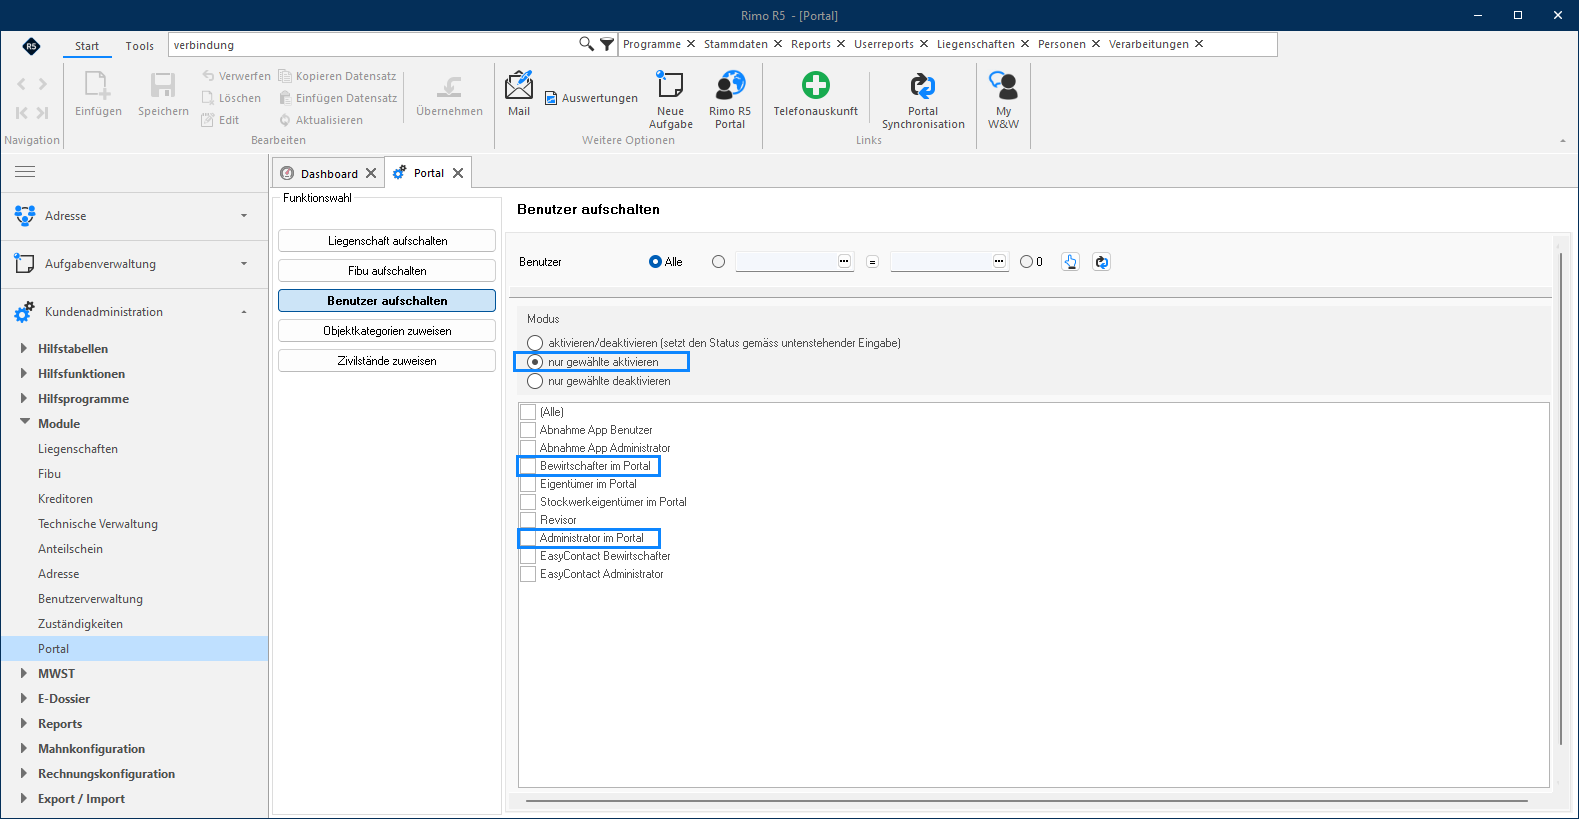Start Portal Synchronisation
The height and width of the screenshot is (819, 1579).
(923, 99)
